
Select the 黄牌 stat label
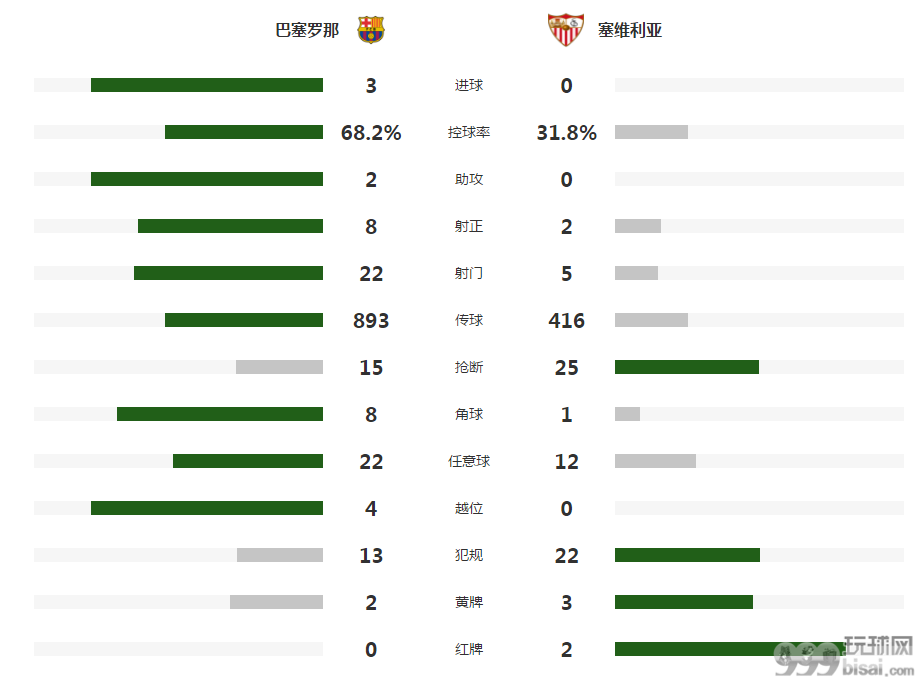(x=469, y=602)
